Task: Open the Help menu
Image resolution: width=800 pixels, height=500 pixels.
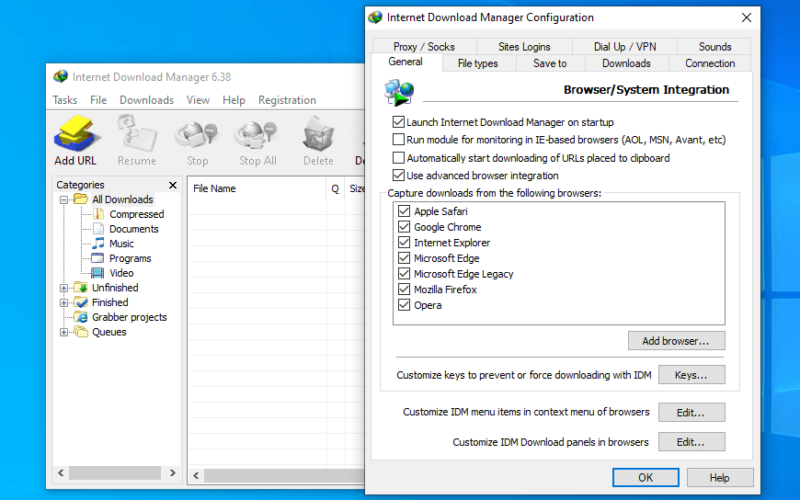Action: click(234, 100)
